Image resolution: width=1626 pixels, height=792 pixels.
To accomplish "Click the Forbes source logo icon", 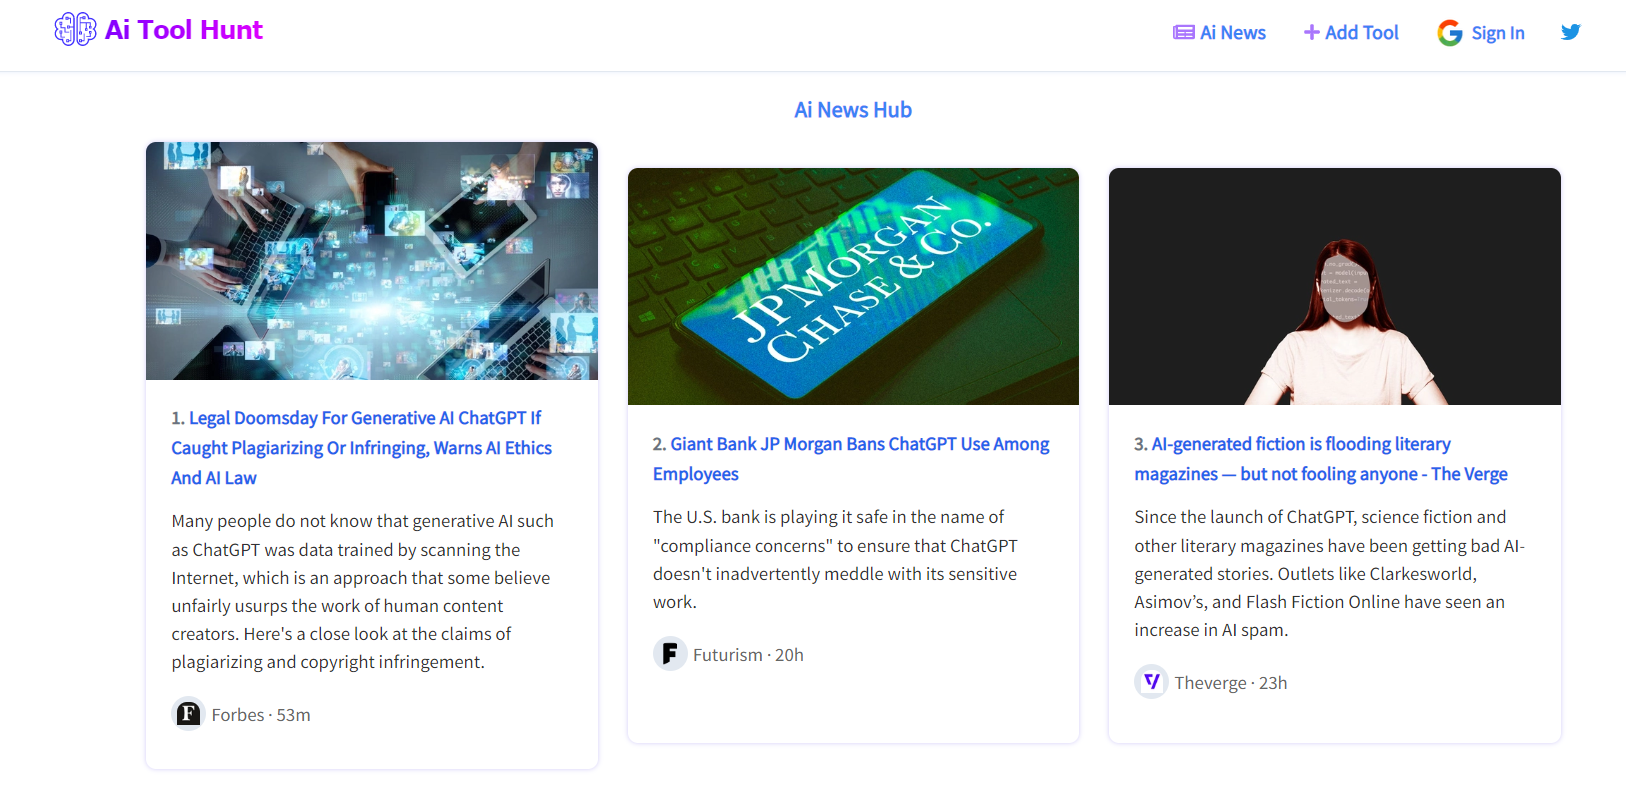I will point(188,714).
